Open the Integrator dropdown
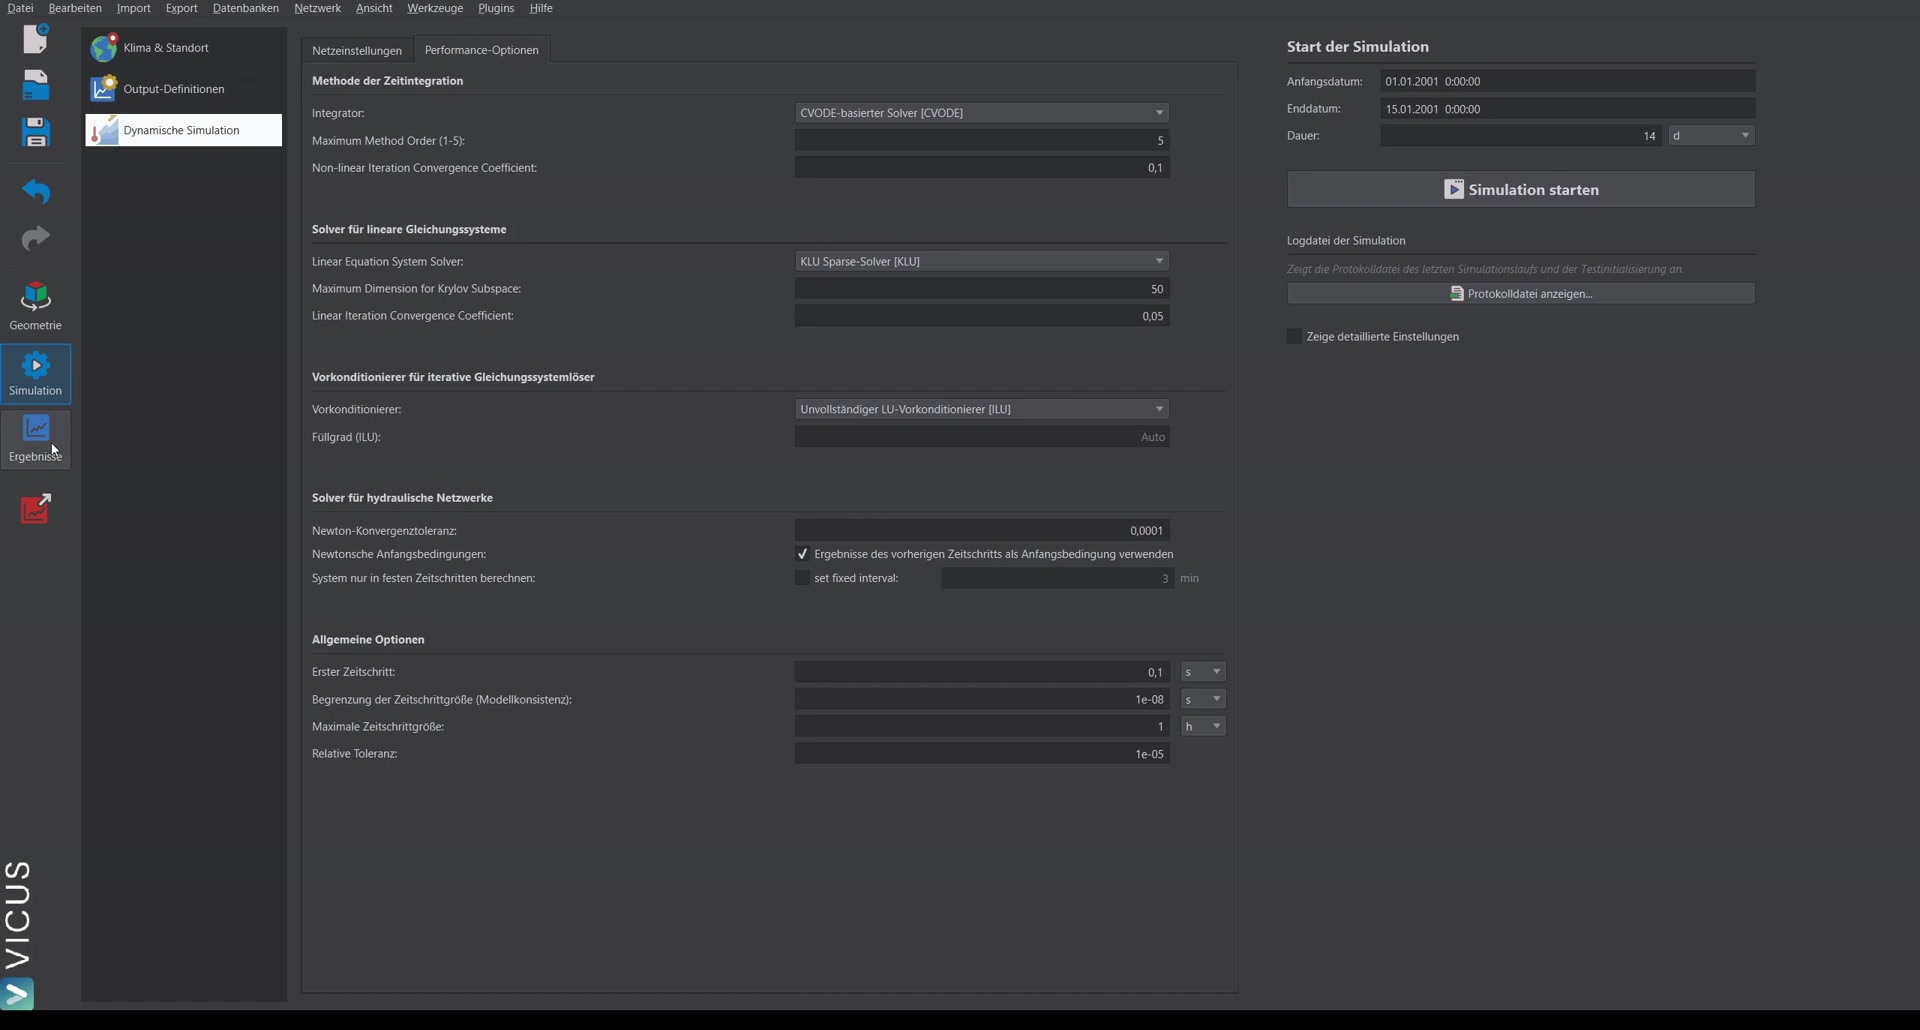Viewport: 1920px width, 1030px height. [982, 113]
